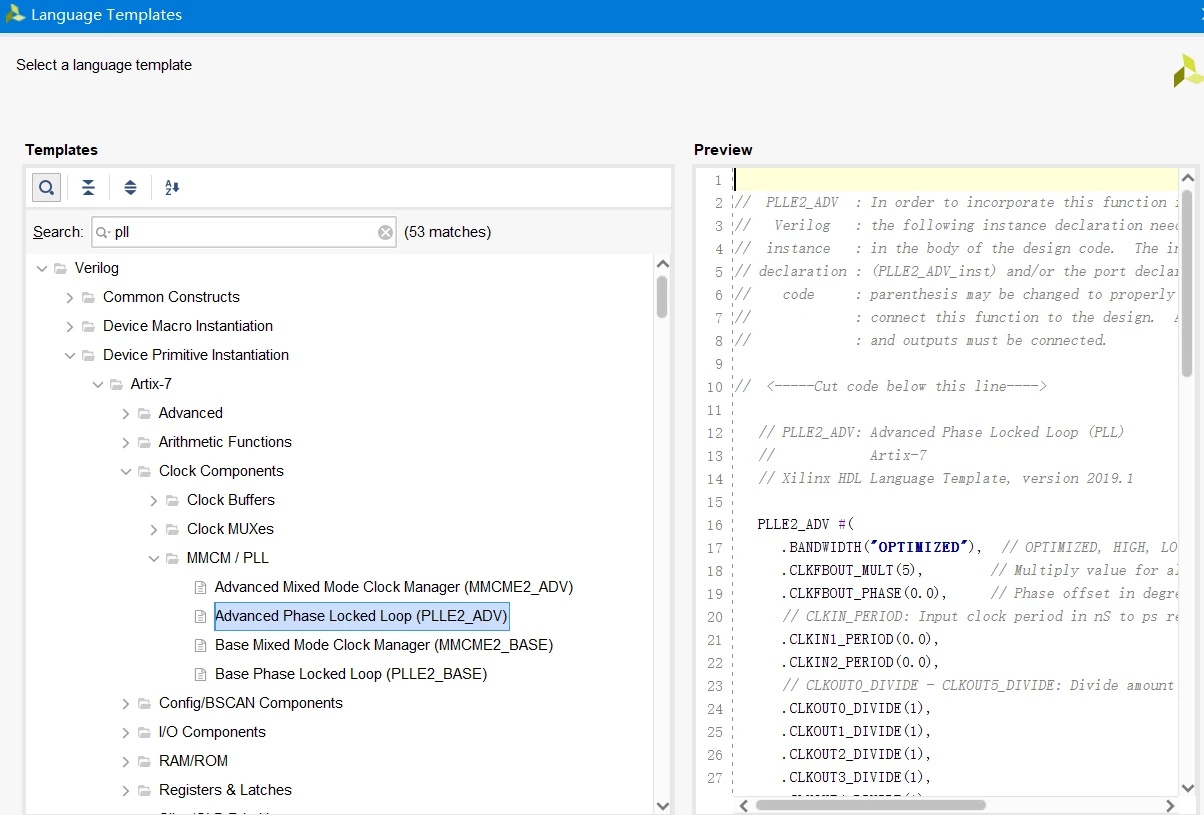The height and width of the screenshot is (815, 1204).
Task: Expand the Device Macro Instantiation folder
Action: 70,326
